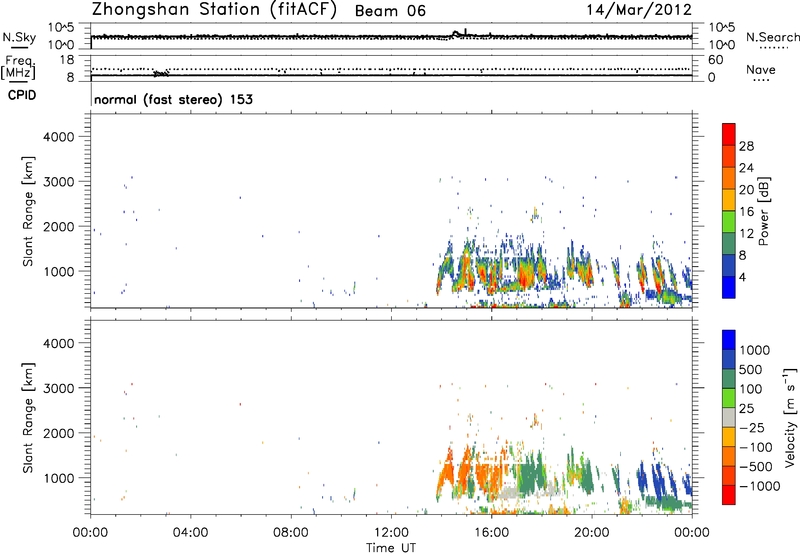Click the '04:00' time axis label
The image size is (800, 554).
(x=190, y=533)
